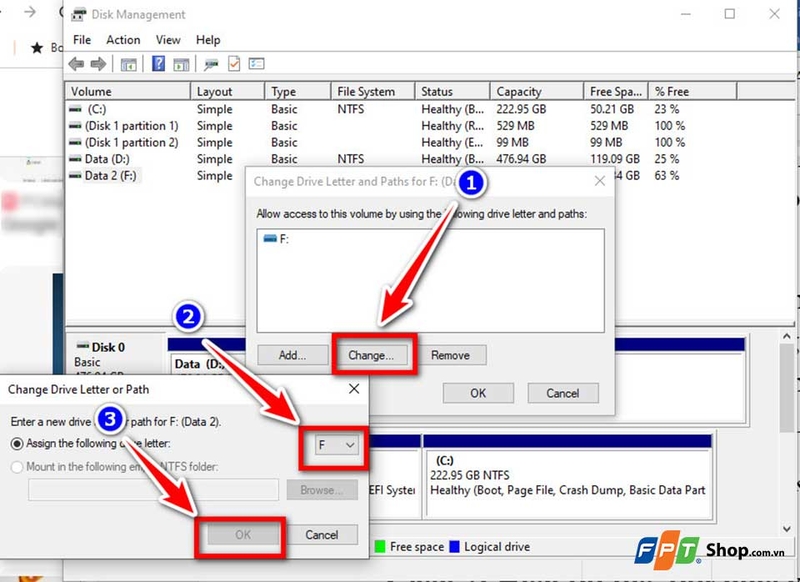Click Capacity column header to sort

click(536, 91)
